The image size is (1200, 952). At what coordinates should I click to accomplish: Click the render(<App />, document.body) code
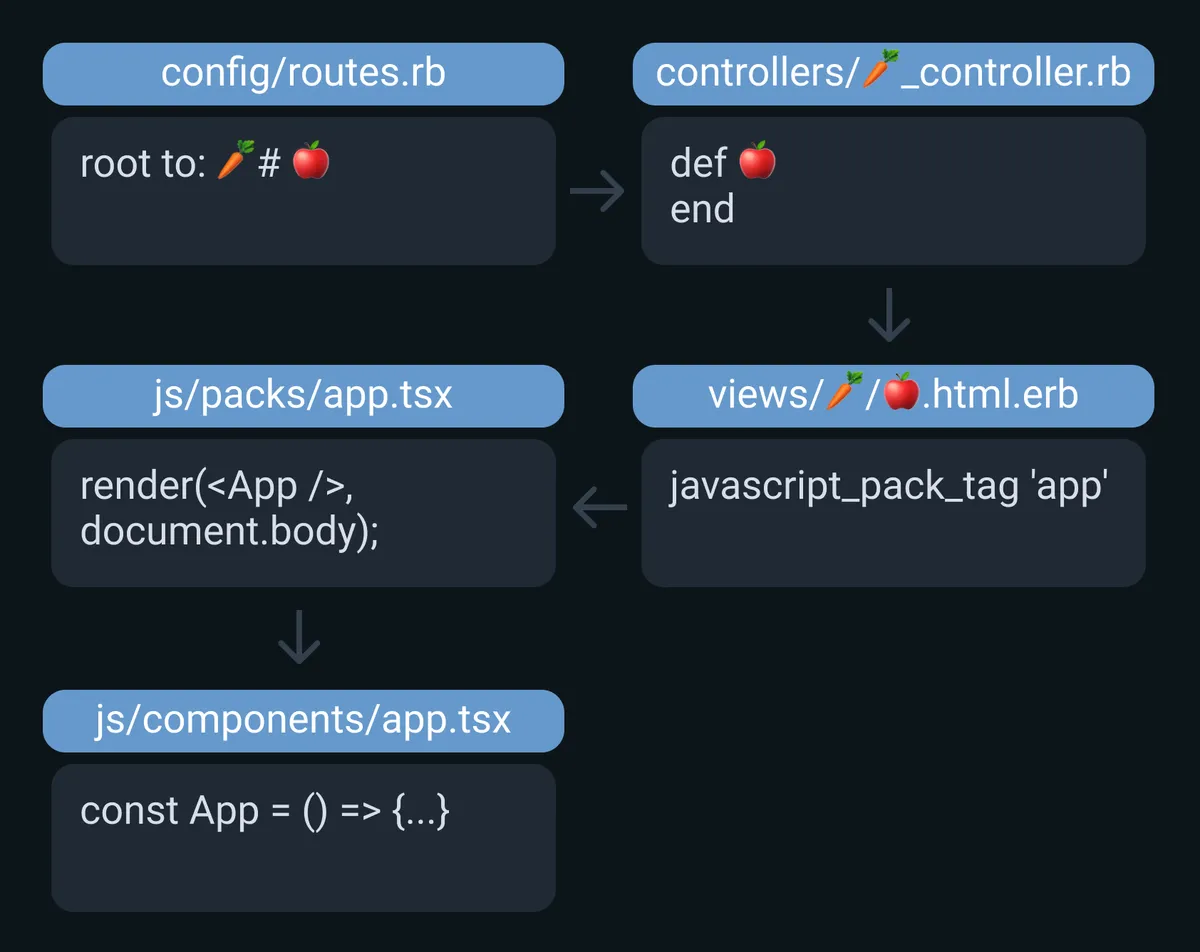(x=230, y=509)
